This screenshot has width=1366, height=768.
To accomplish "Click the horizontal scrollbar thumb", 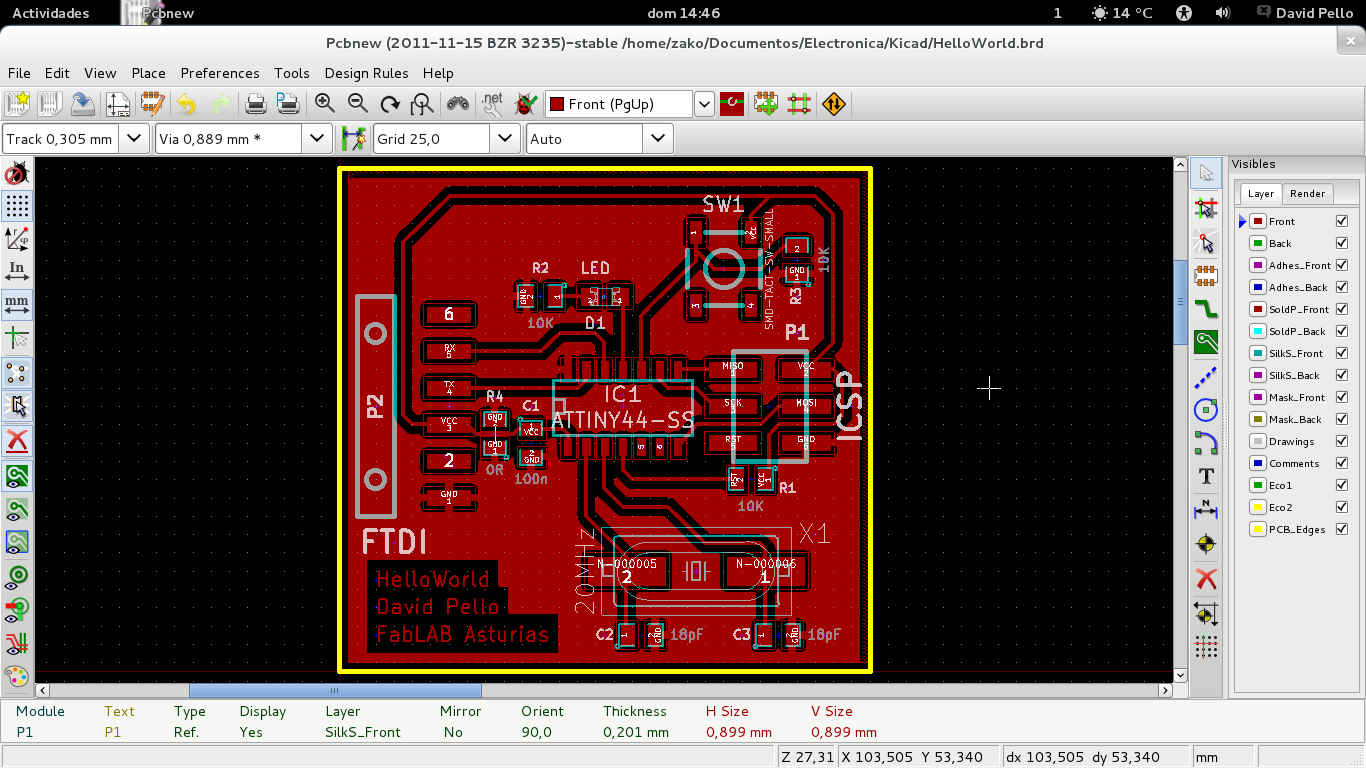I will (335, 690).
